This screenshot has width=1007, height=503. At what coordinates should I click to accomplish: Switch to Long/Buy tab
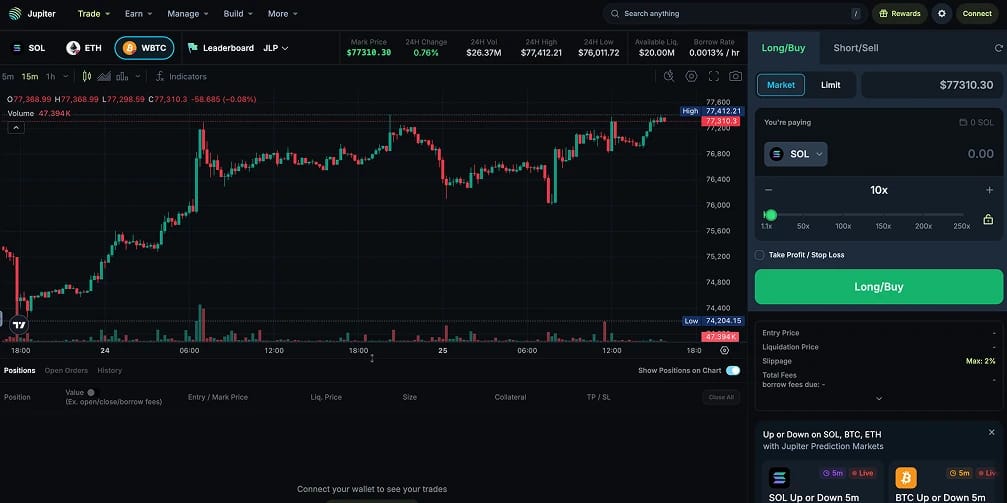783,48
